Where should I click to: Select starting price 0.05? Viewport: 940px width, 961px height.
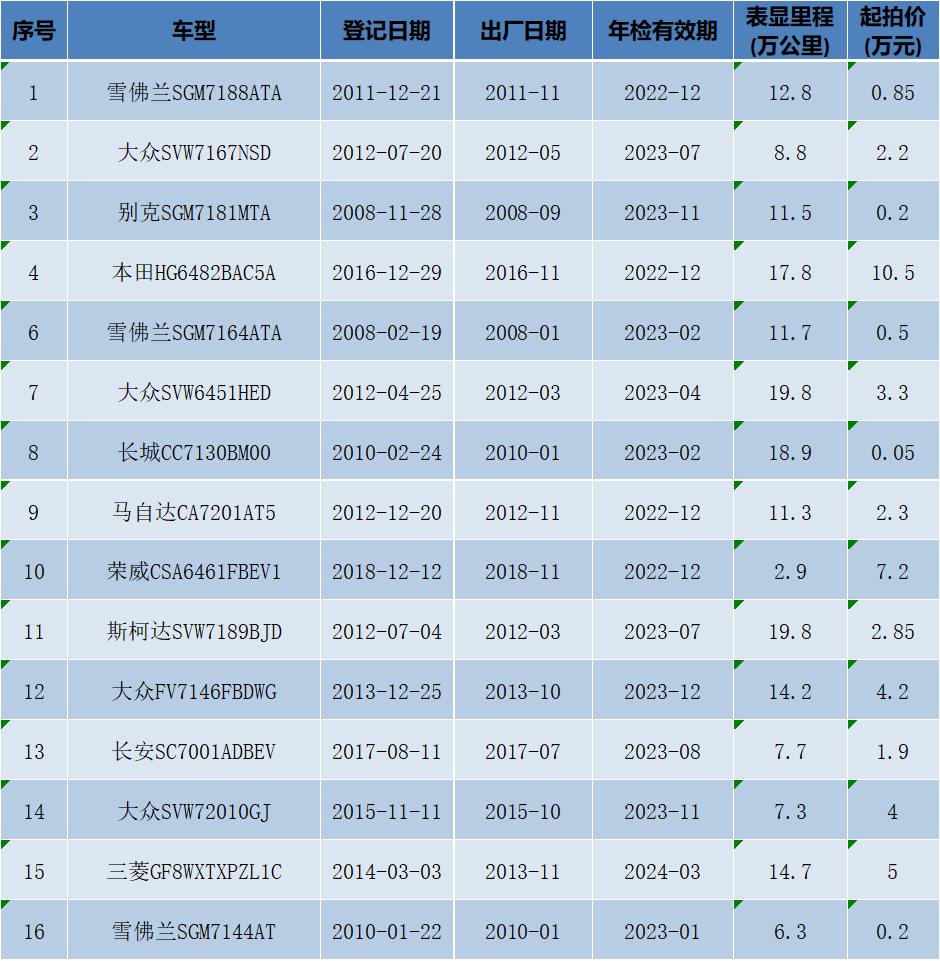[893, 452]
